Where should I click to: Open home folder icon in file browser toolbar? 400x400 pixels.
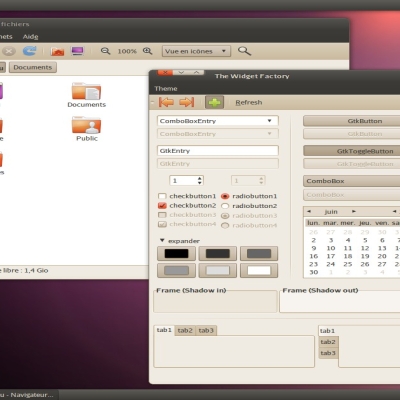57,51
